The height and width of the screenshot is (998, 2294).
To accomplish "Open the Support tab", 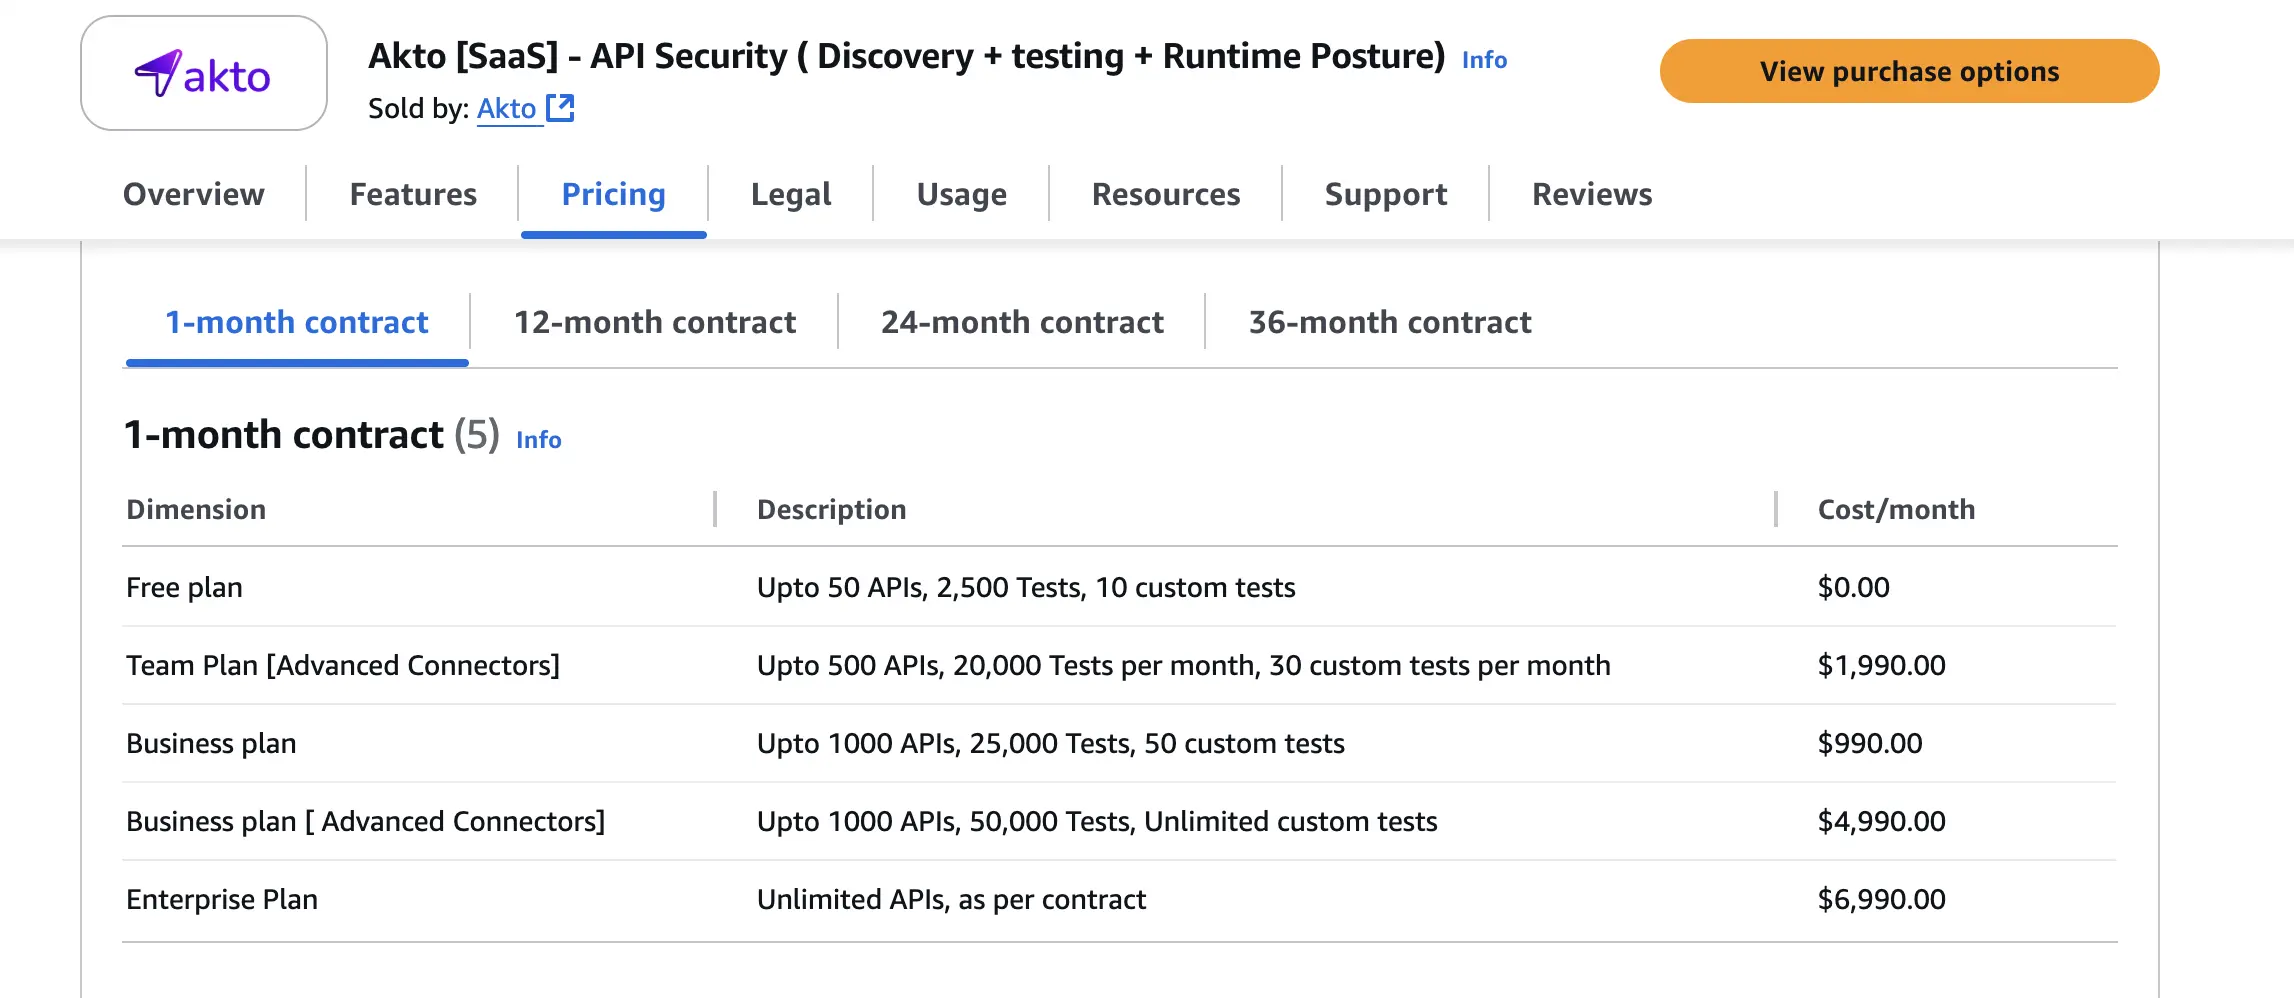I will 1385,194.
